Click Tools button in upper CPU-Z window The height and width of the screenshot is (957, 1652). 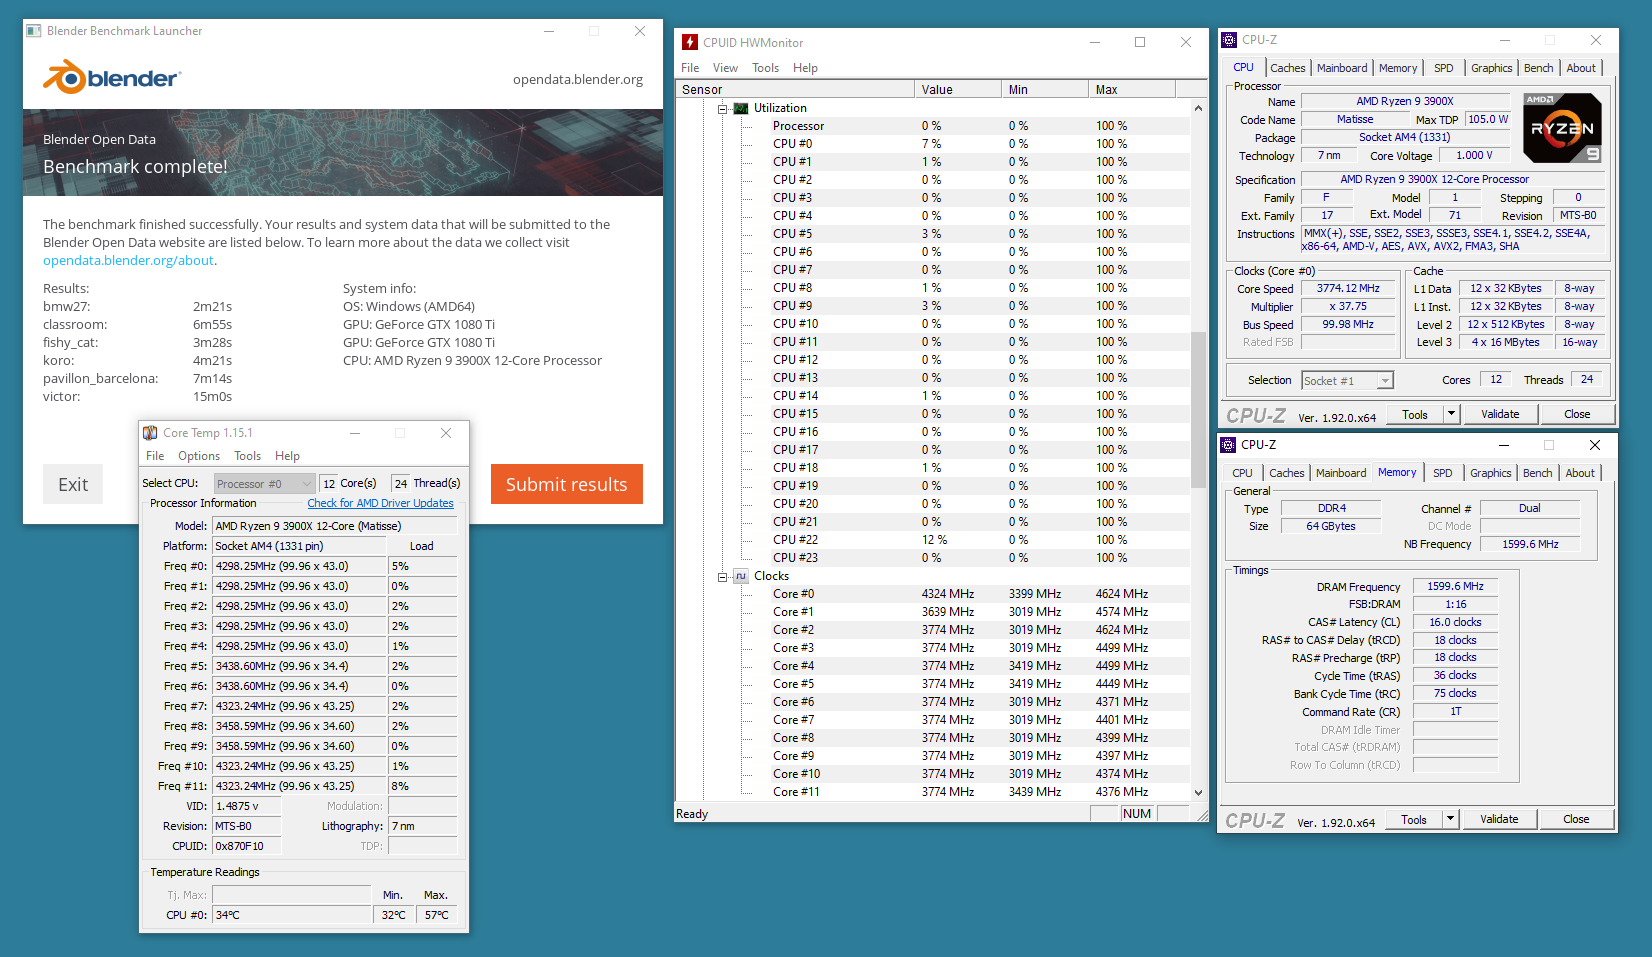coord(1415,414)
